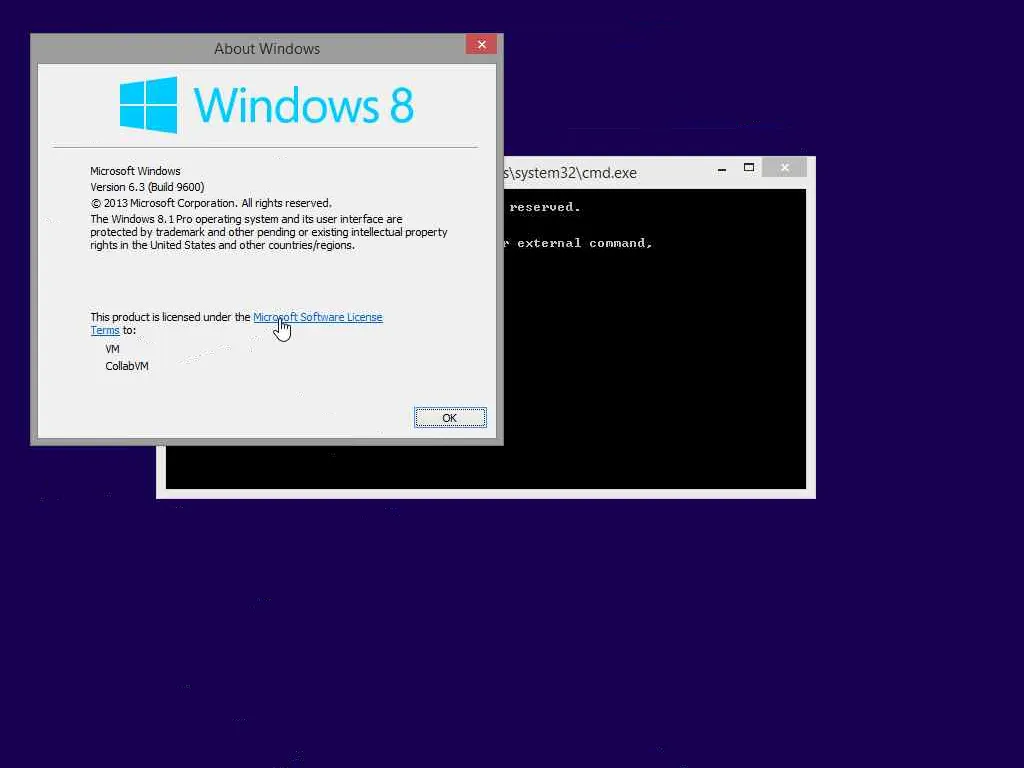Click the 'Windows 8' banner wordmark
Viewport: 1024px width, 768px height.
click(x=304, y=104)
